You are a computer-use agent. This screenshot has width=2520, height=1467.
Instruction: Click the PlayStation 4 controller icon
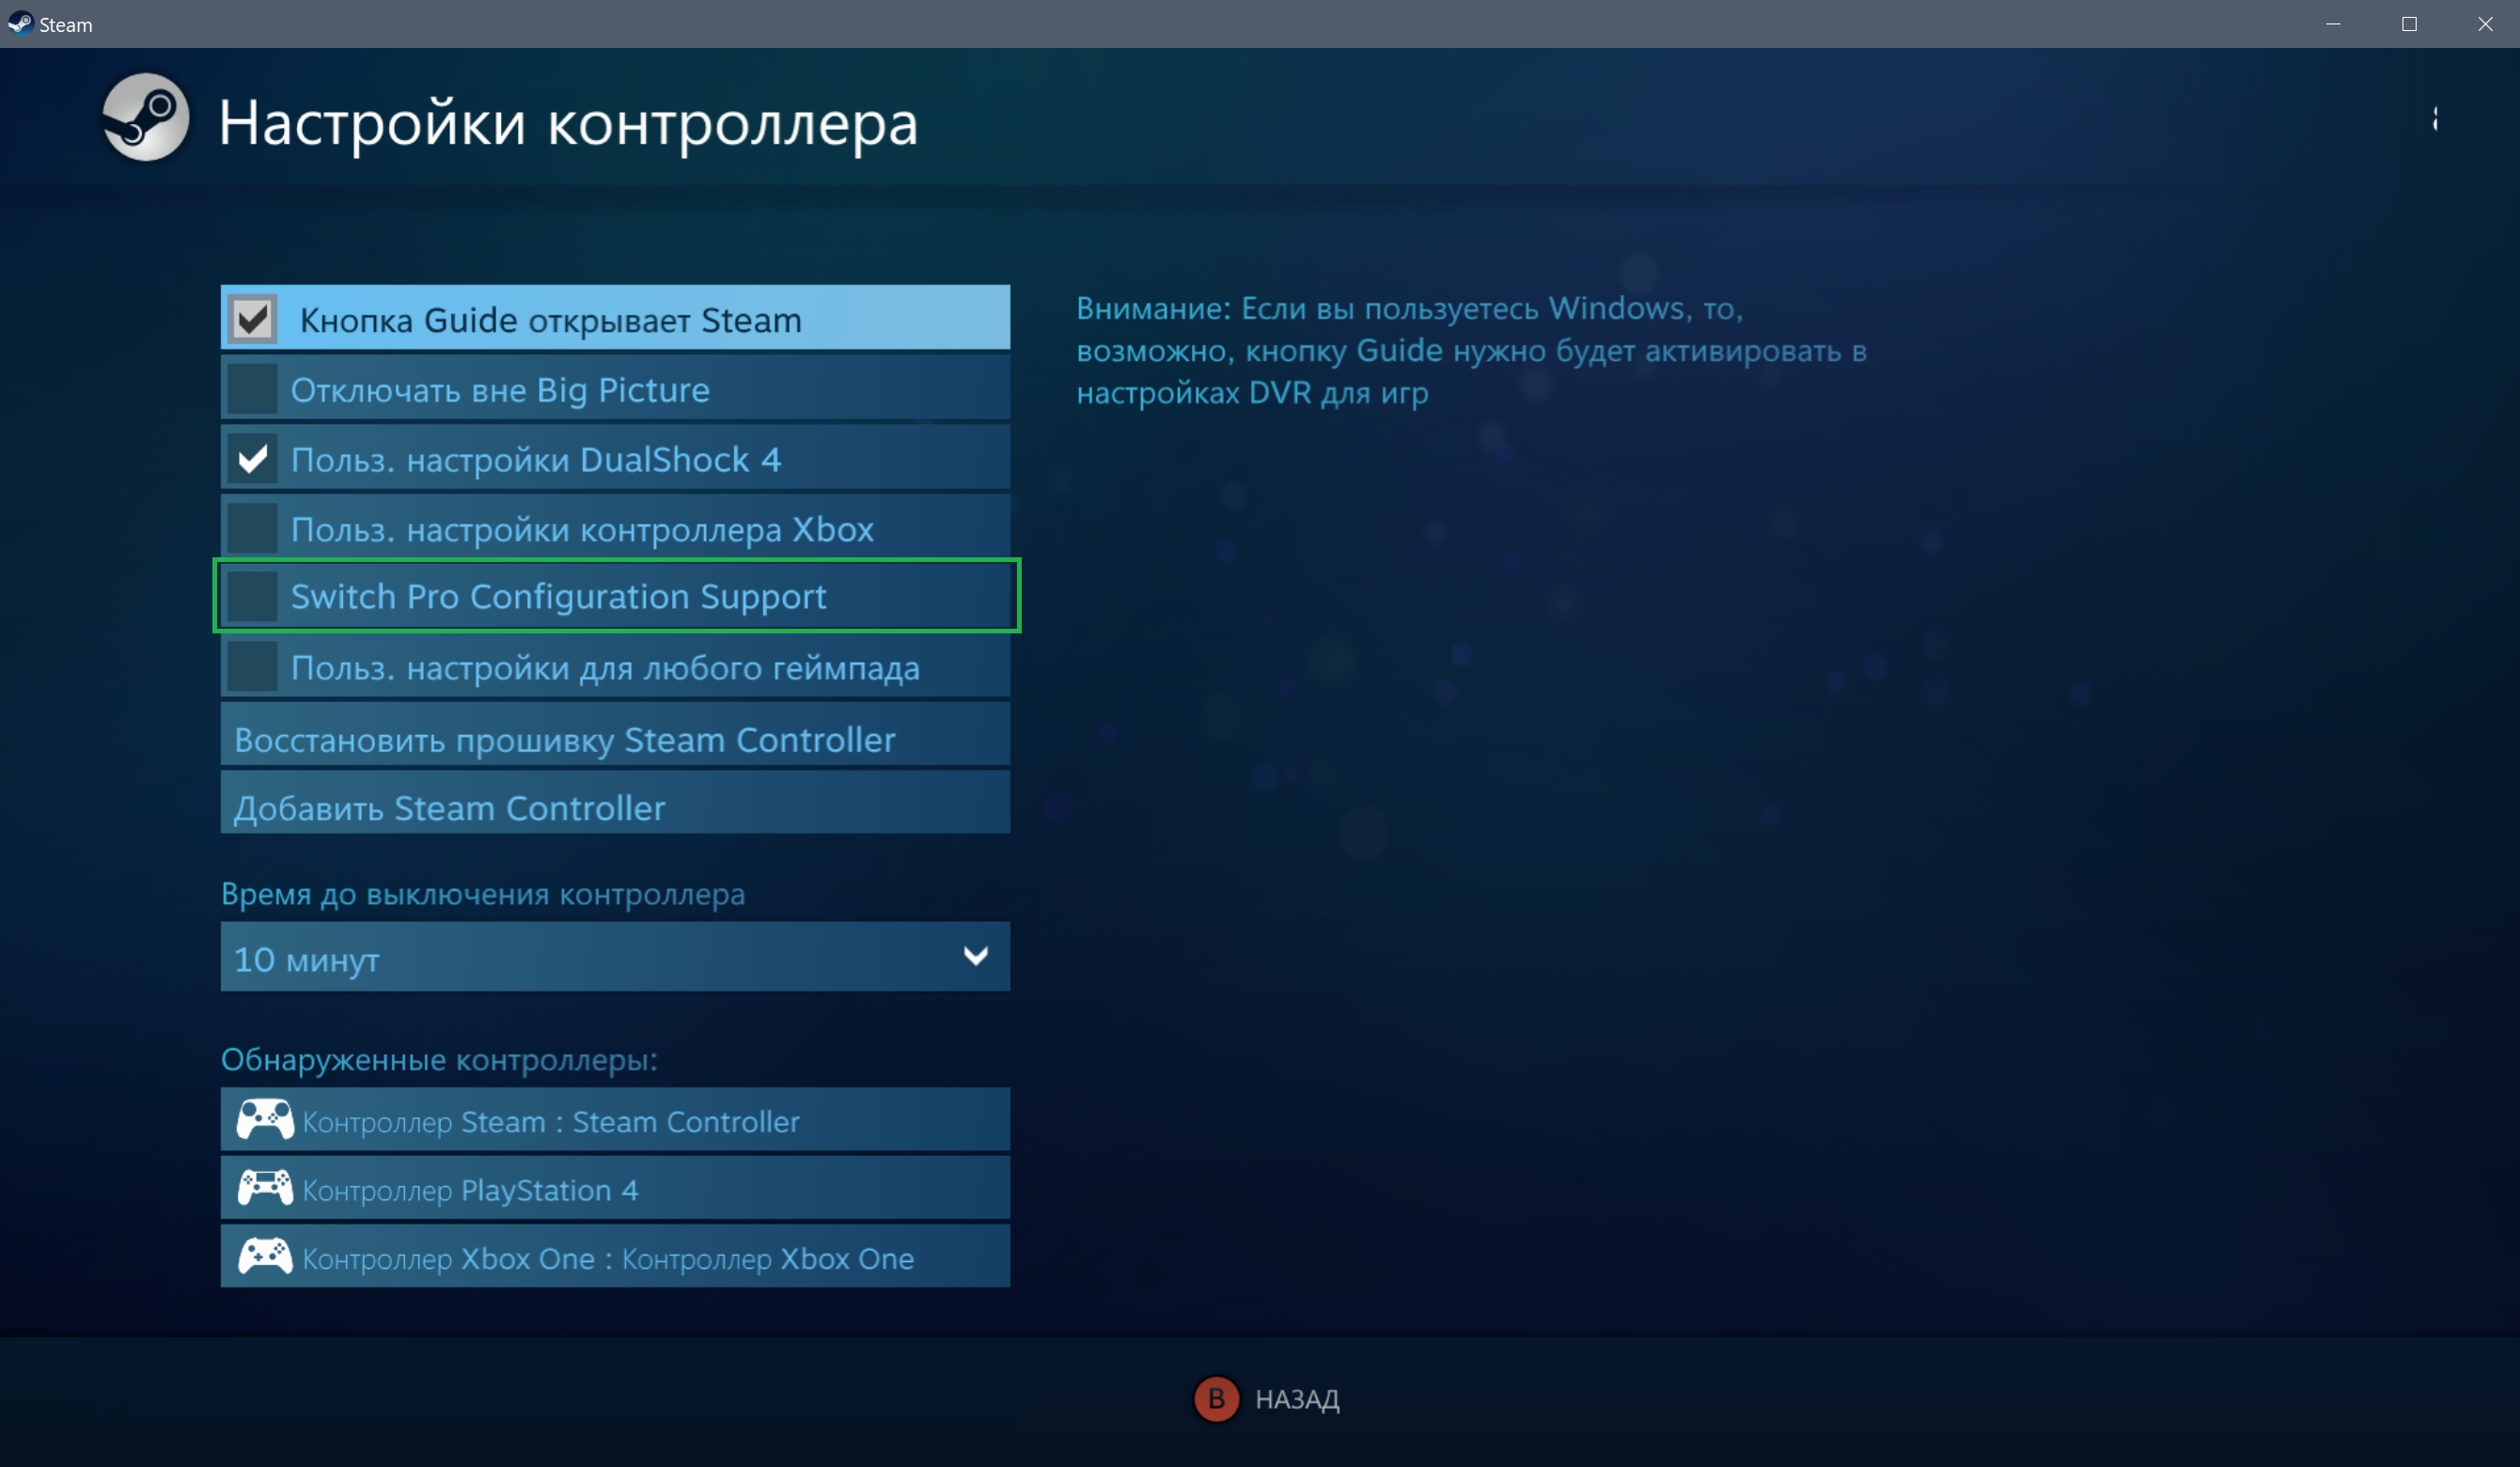coord(265,1188)
